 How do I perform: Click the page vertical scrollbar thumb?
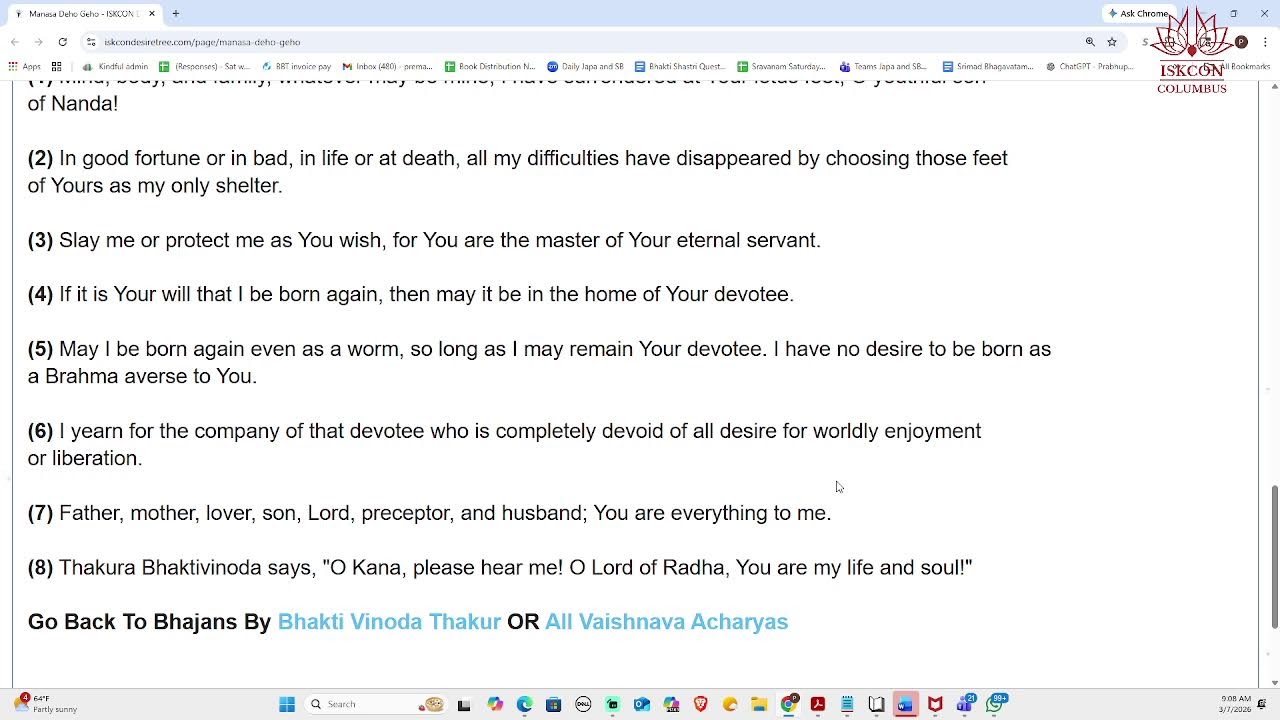pos(1274,557)
